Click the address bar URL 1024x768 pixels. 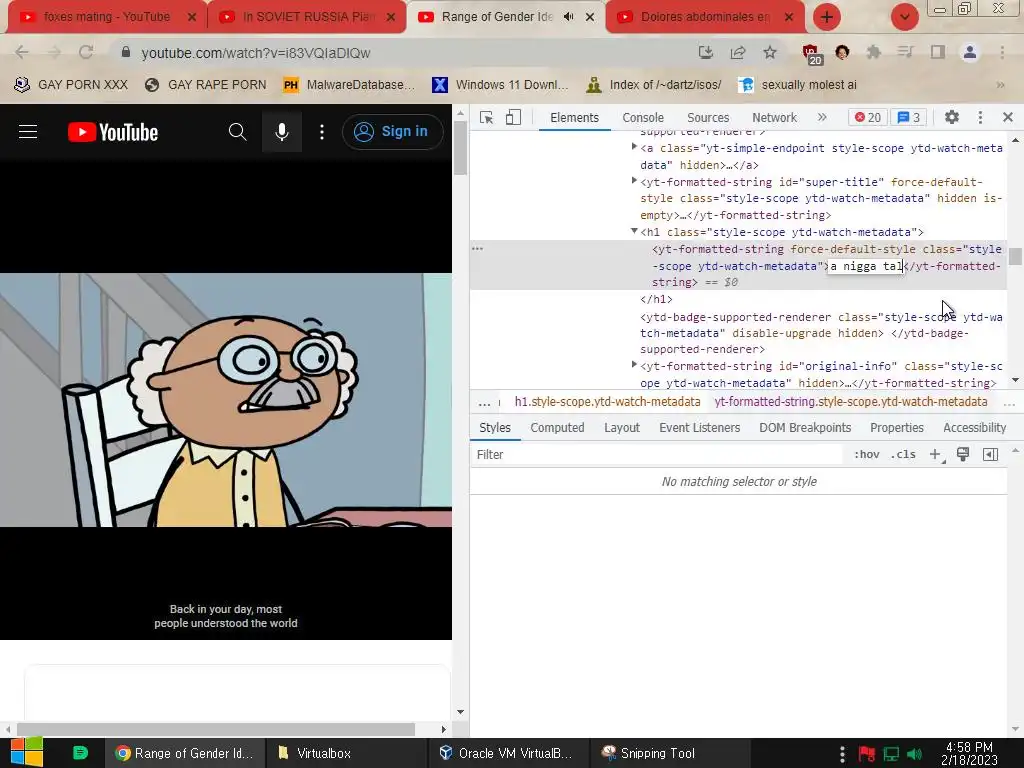pyautogui.click(x=256, y=53)
